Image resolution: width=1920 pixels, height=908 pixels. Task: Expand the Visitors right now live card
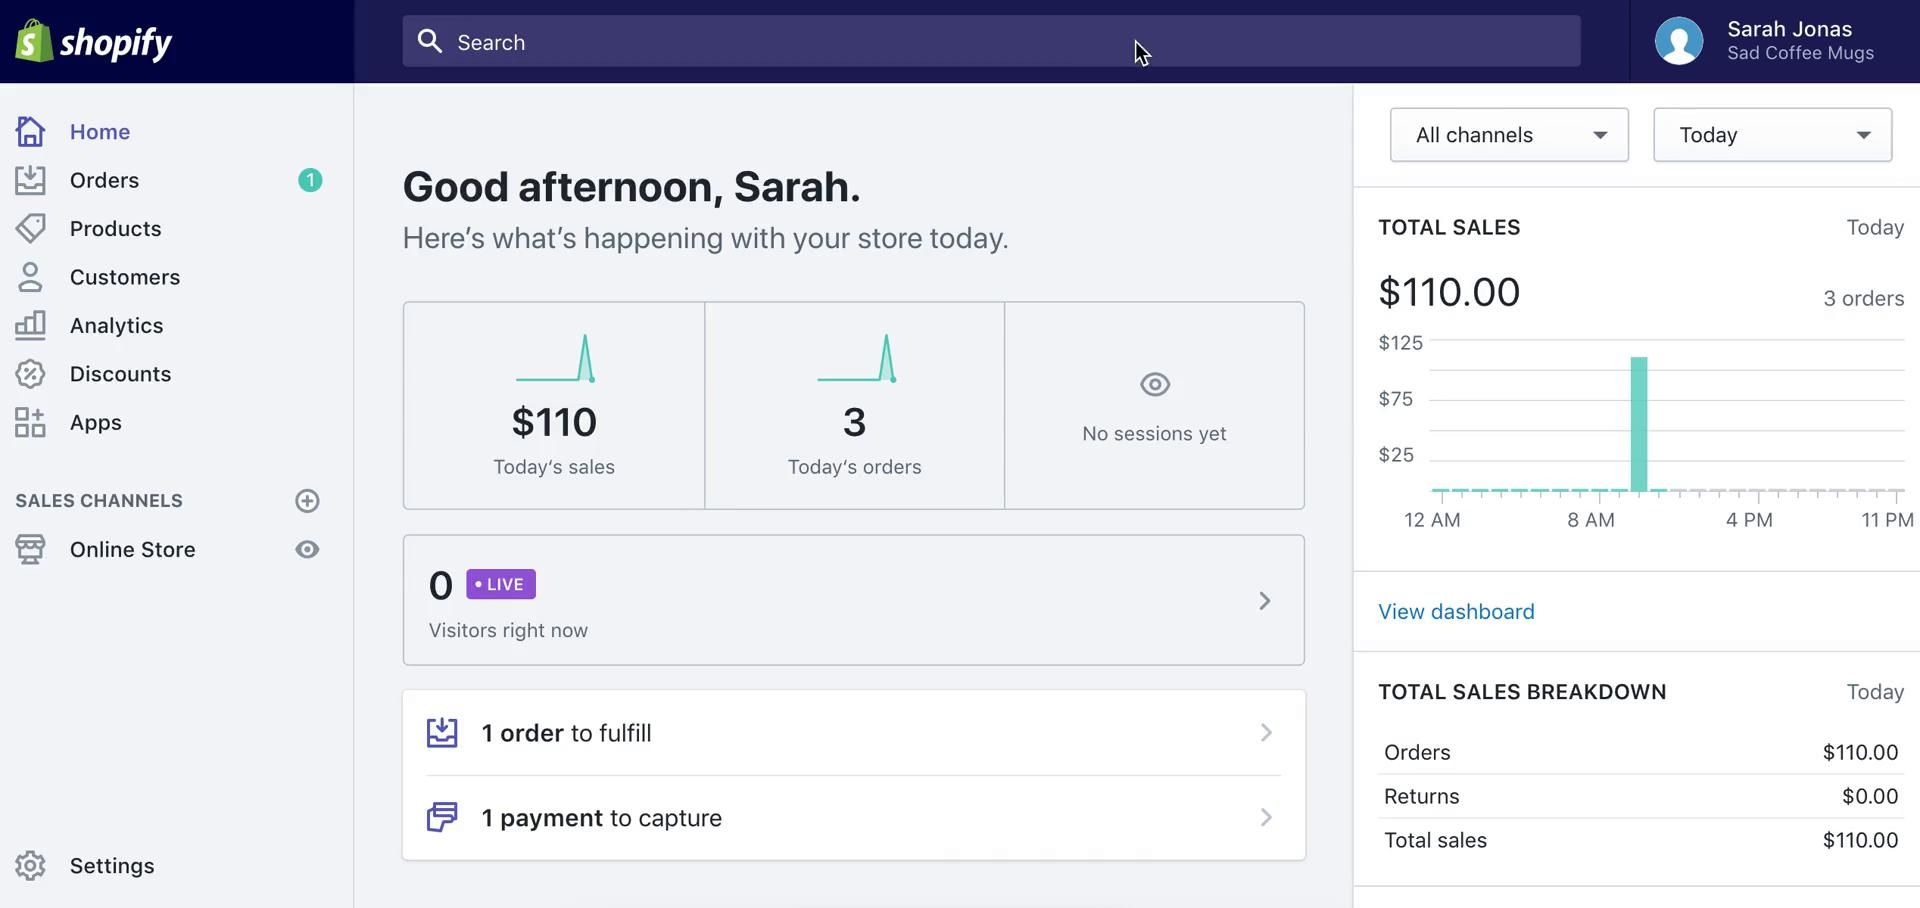pos(853,600)
